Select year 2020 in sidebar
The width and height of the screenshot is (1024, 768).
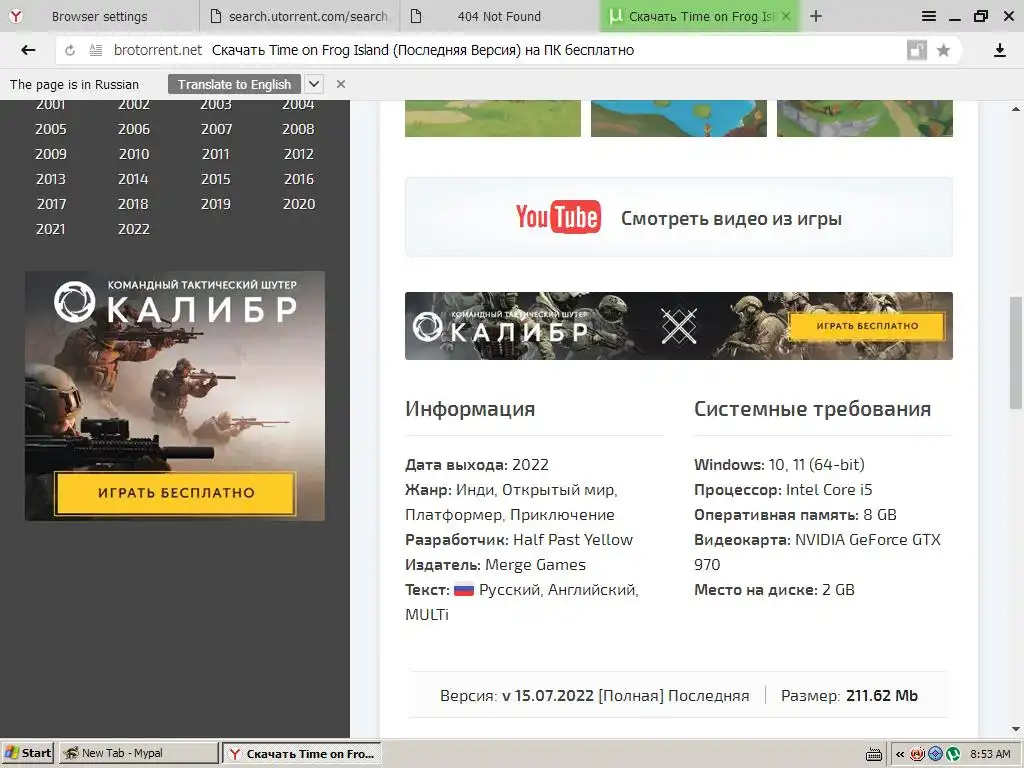coord(298,204)
